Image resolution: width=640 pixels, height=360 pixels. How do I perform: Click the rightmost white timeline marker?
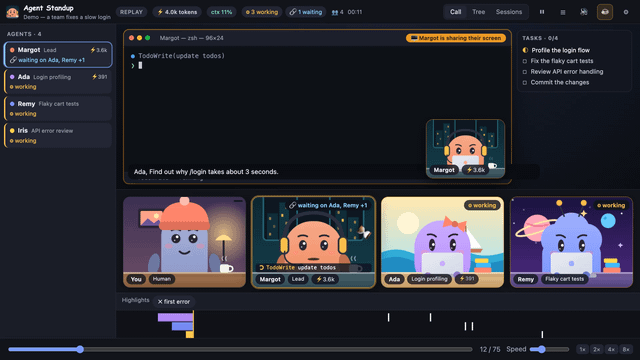click(x=542, y=335)
